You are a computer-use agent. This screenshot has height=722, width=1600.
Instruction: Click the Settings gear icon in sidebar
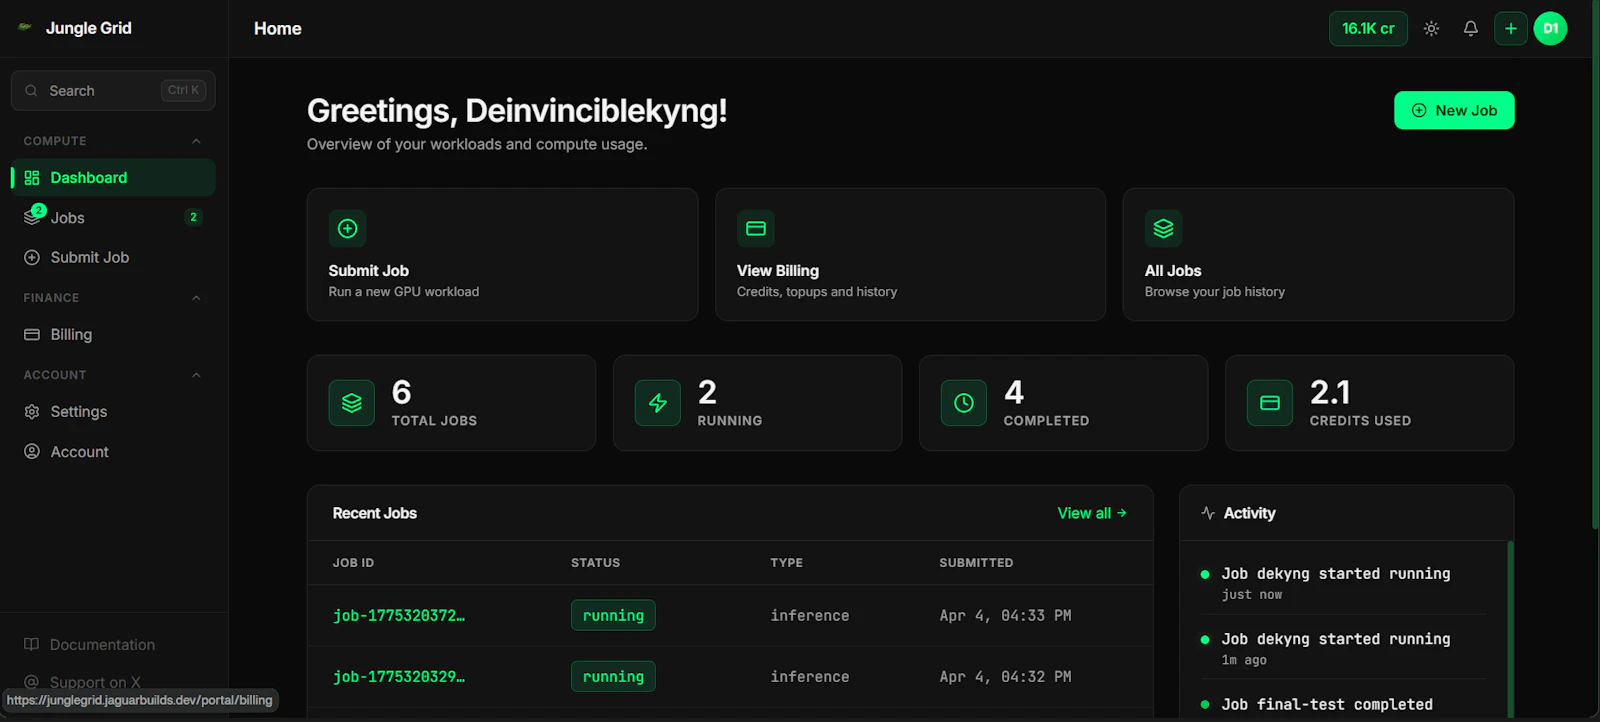[x=32, y=412]
